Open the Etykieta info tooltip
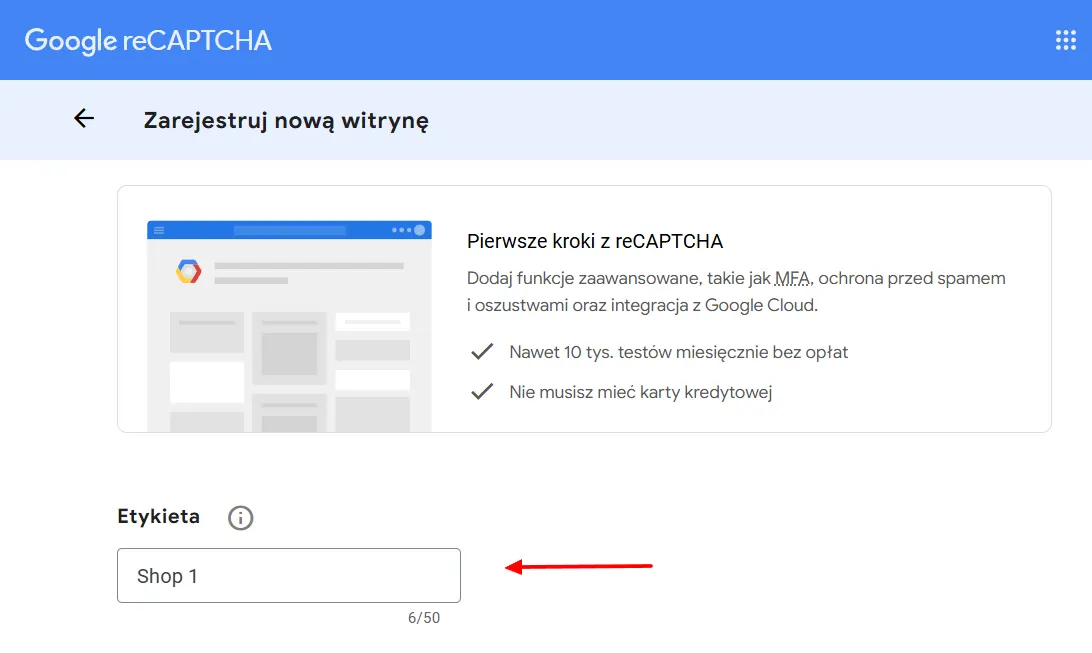 [240, 517]
